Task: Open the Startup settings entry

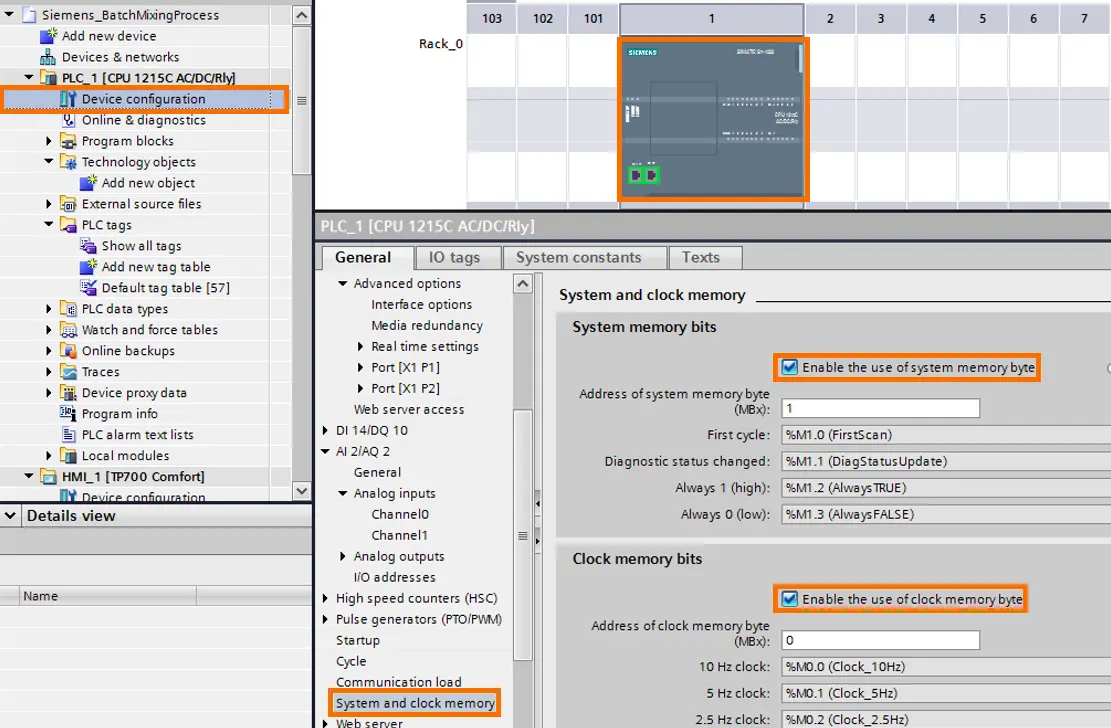Action: coord(358,640)
